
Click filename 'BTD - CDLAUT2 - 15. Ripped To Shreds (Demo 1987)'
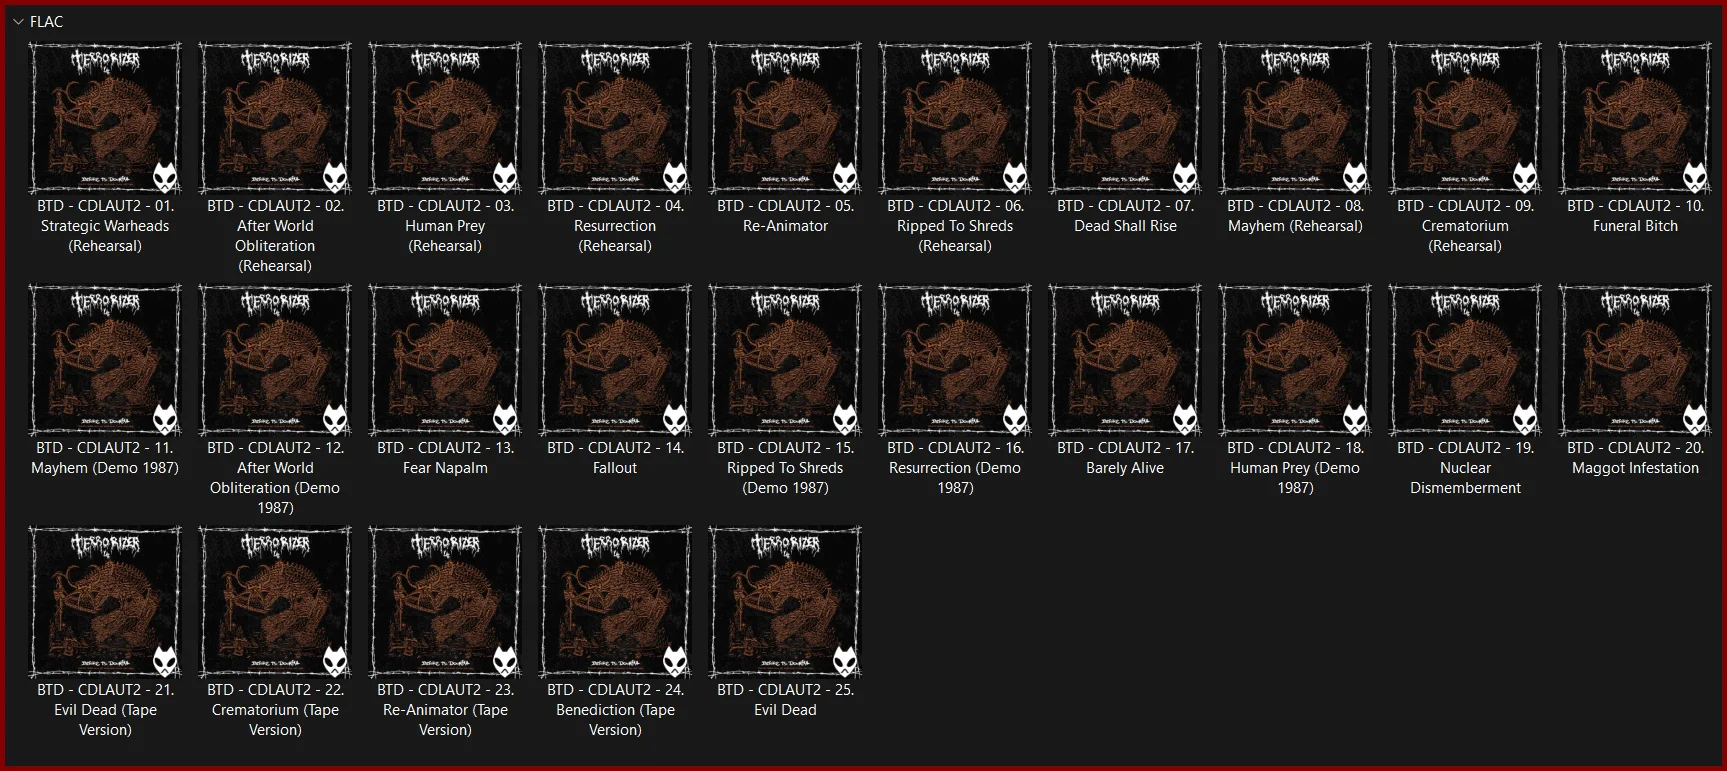[785, 468]
